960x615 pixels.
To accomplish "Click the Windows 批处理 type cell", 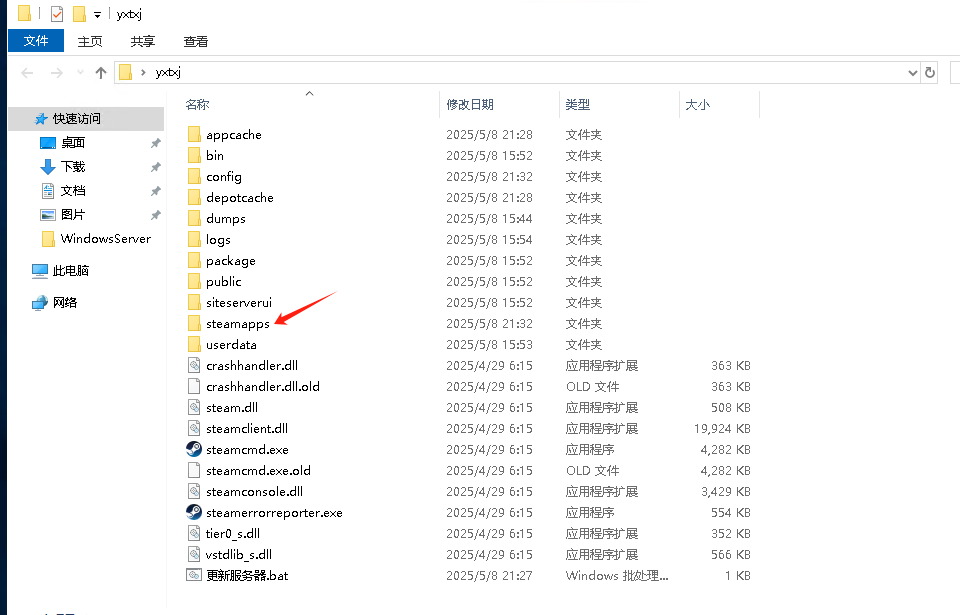I will (617, 576).
